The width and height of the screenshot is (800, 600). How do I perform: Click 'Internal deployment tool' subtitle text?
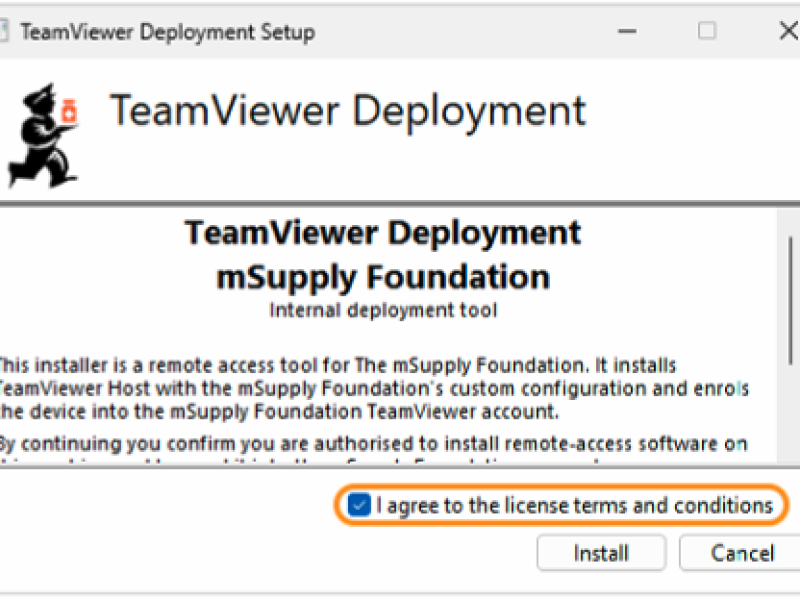click(383, 310)
